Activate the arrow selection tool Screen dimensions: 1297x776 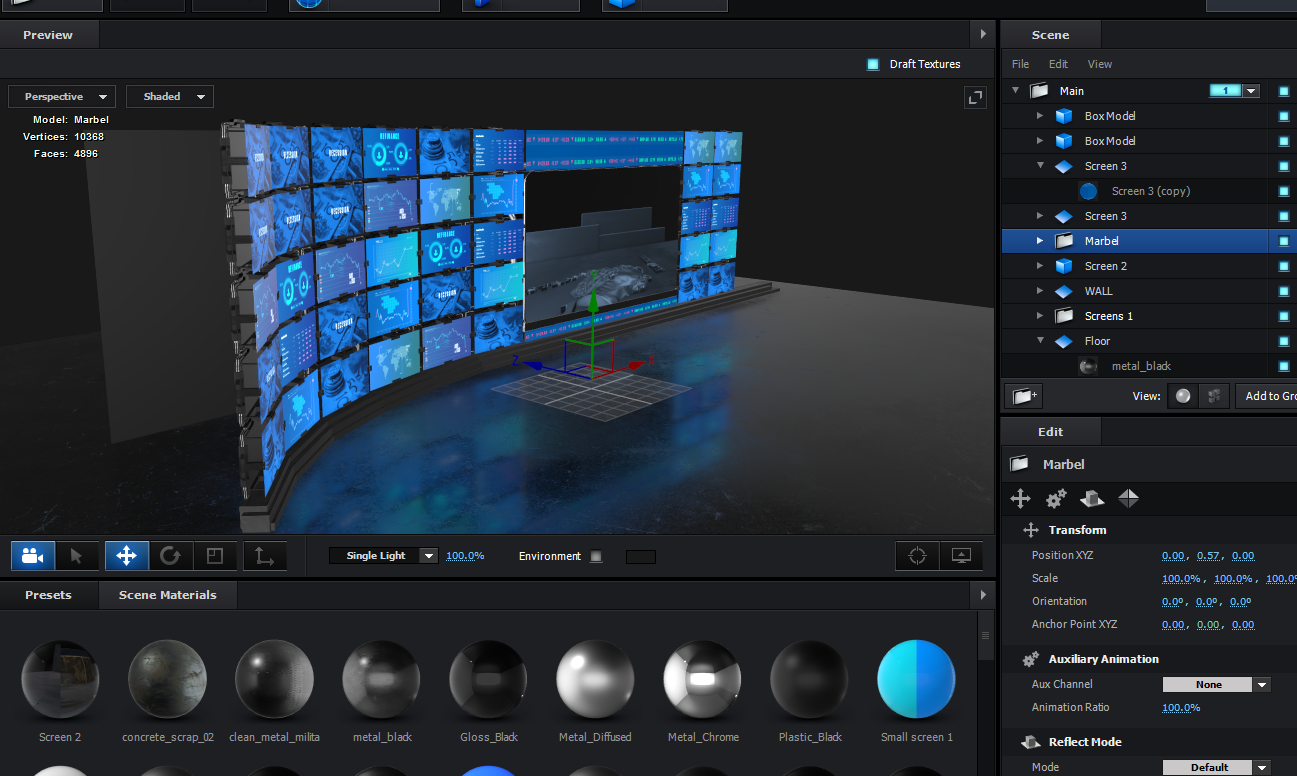(x=77, y=556)
